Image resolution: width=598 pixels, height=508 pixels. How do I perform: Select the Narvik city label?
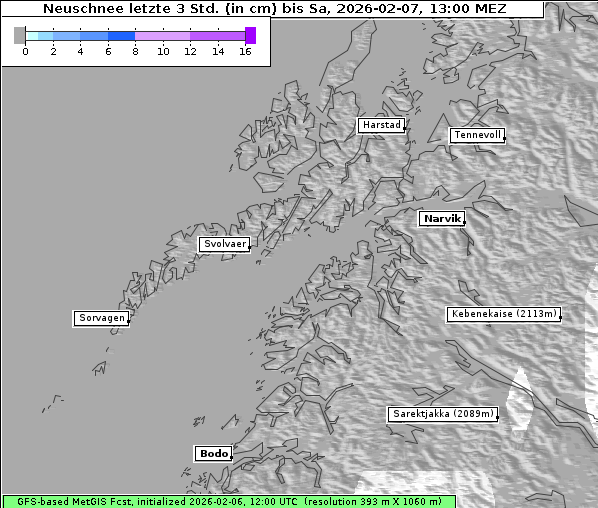coord(442,219)
